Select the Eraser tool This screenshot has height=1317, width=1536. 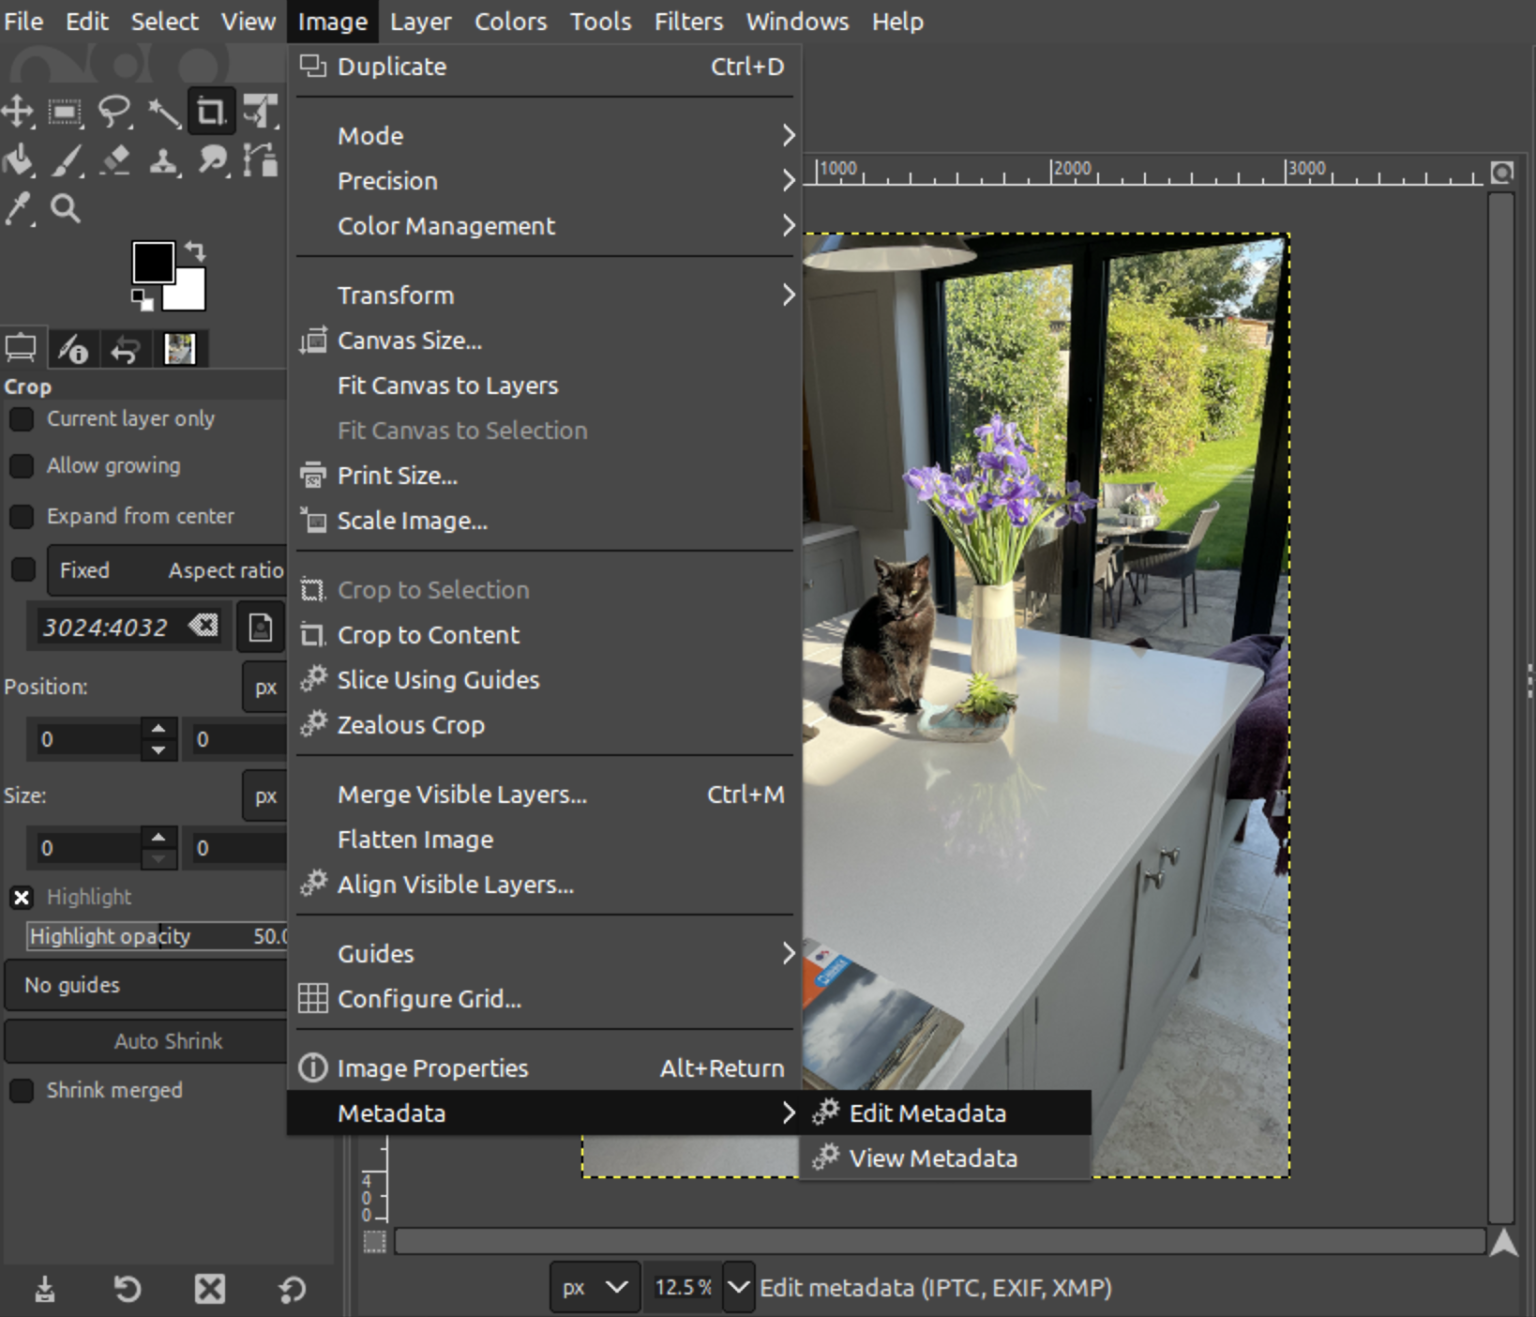point(114,160)
